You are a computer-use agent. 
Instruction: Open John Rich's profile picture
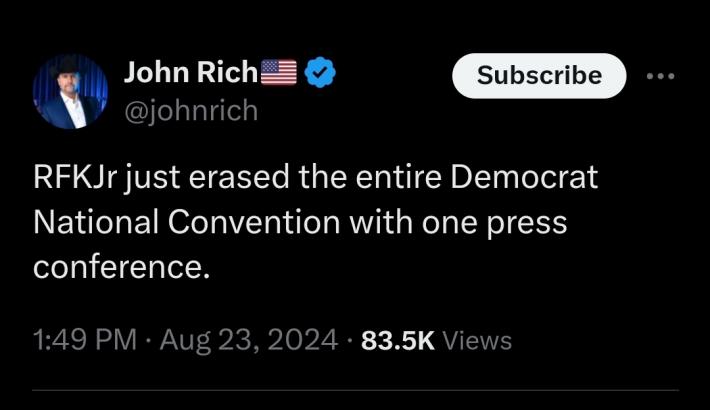pos(70,92)
